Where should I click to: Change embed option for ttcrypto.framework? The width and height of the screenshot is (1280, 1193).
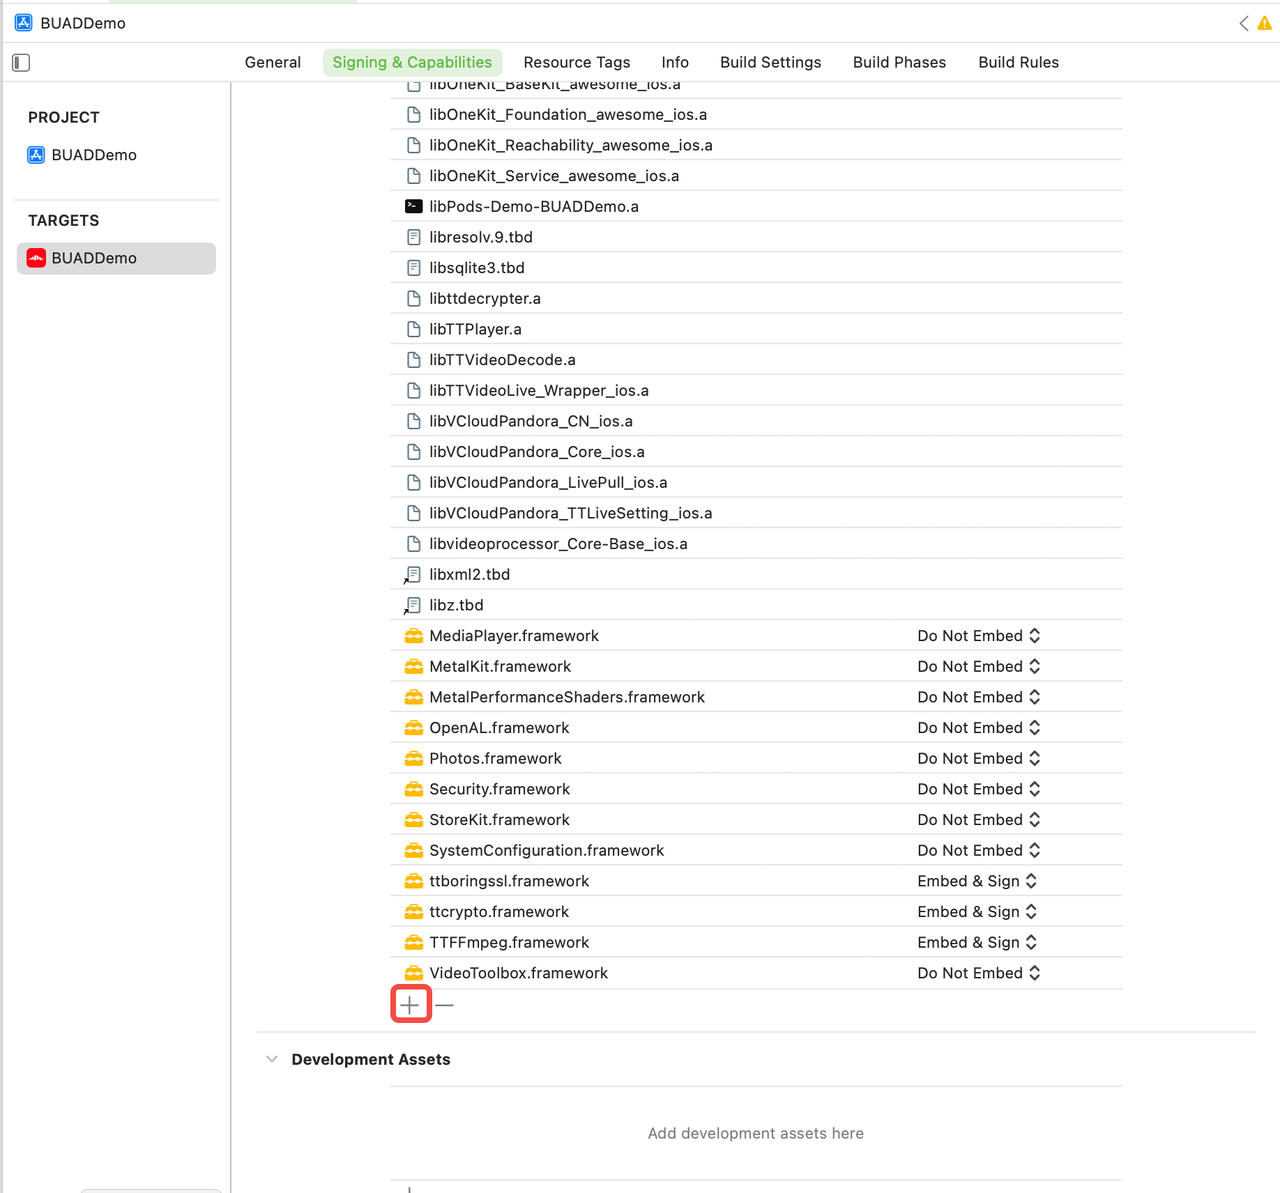click(x=977, y=912)
